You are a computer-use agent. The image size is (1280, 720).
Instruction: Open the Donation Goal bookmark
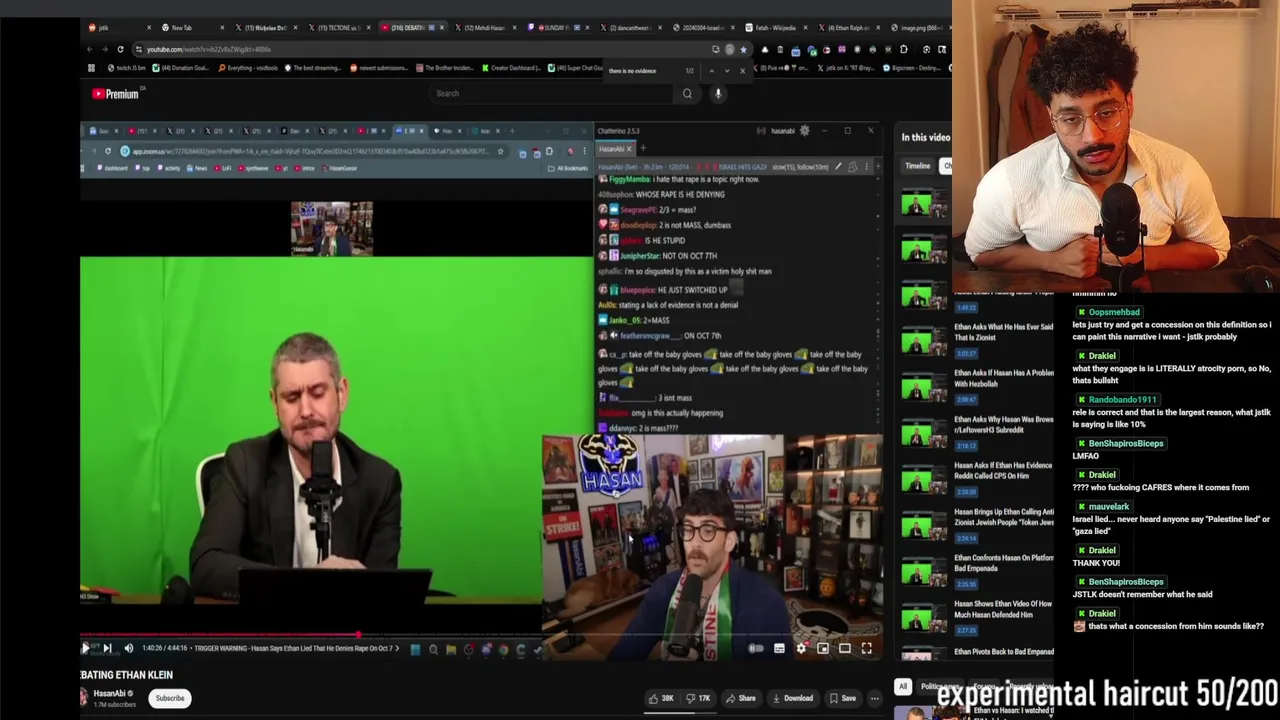tap(180, 68)
